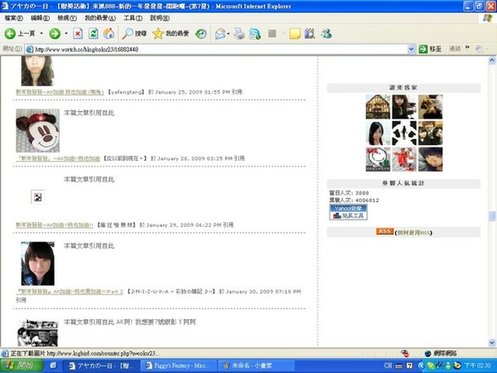Open the Search magnifier tool
Viewport: 497px width, 373px height.
(x=134, y=33)
